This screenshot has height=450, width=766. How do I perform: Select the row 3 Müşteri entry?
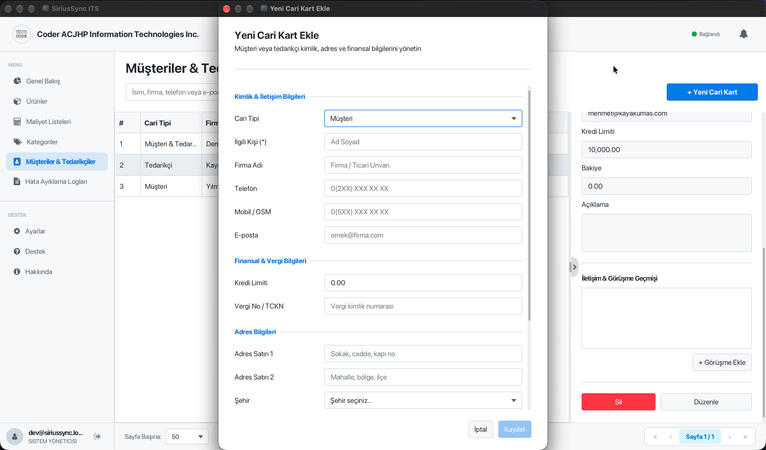click(x=167, y=187)
